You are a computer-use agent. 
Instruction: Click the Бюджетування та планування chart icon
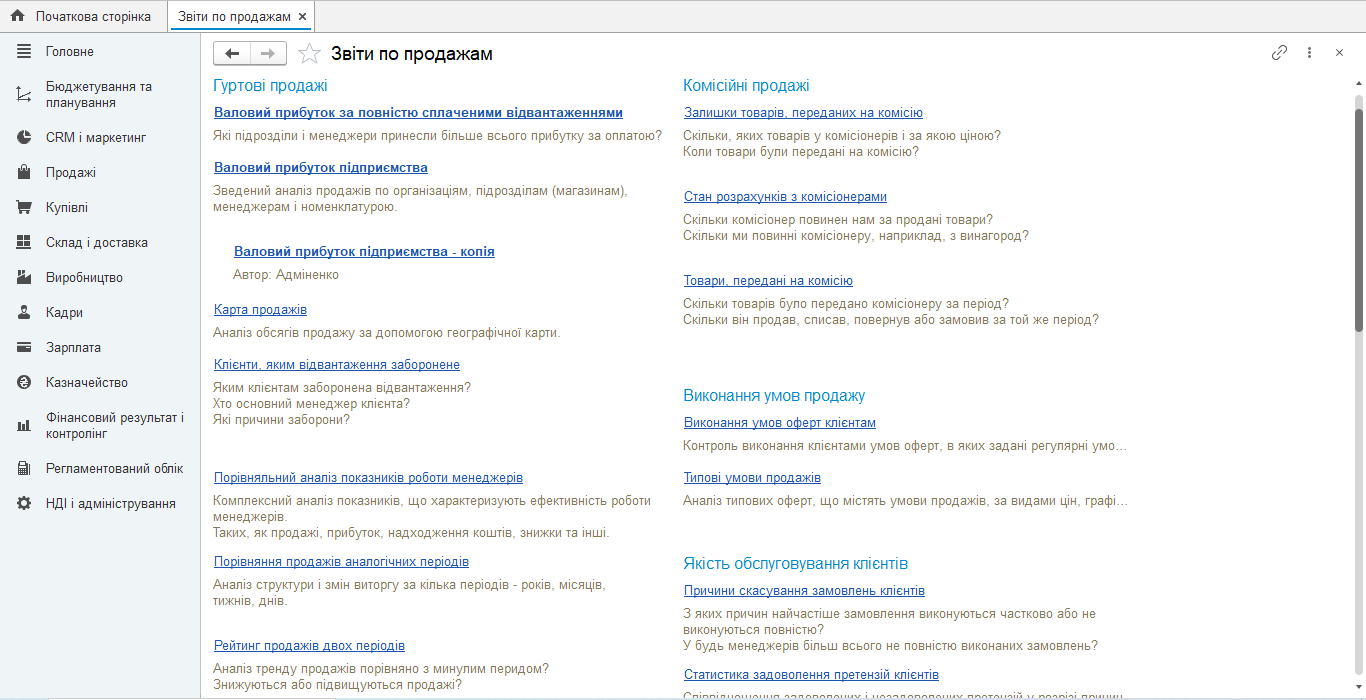point(24,95)
